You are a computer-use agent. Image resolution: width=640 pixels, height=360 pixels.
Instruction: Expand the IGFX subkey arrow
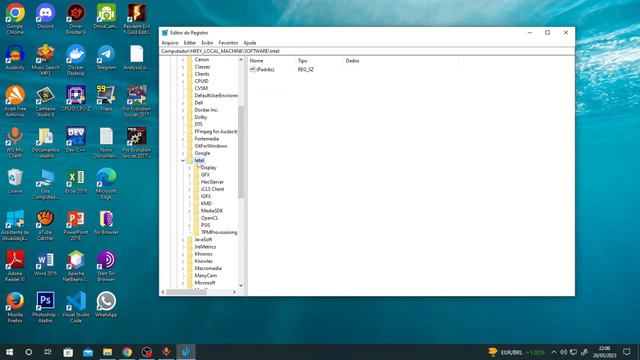189,197
